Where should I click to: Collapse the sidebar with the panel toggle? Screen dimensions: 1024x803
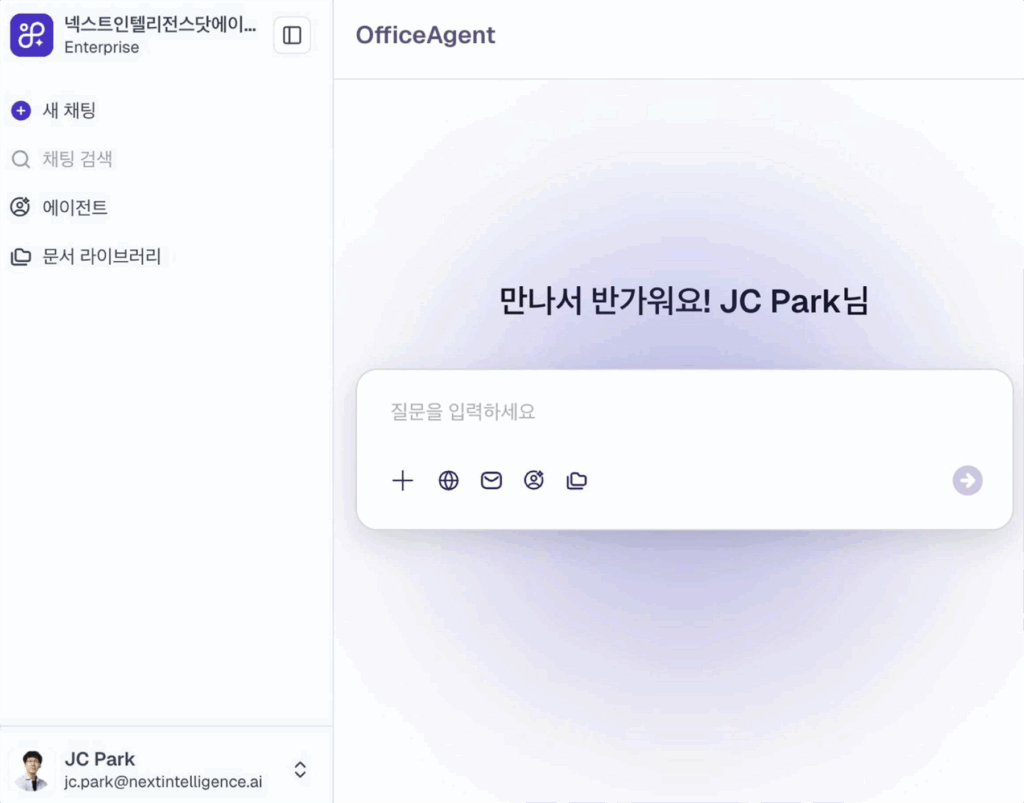click(x=292, y=36)
